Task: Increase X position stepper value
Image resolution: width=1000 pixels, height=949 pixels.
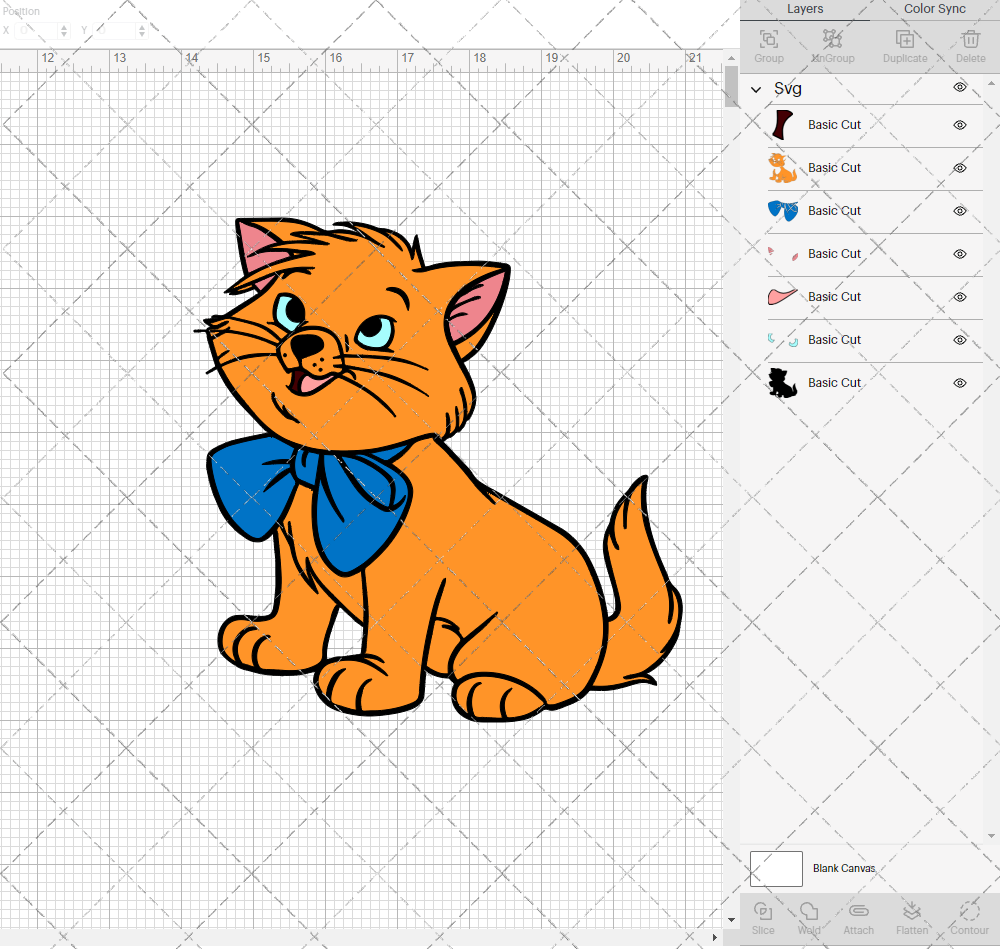Action: (64, 26)
